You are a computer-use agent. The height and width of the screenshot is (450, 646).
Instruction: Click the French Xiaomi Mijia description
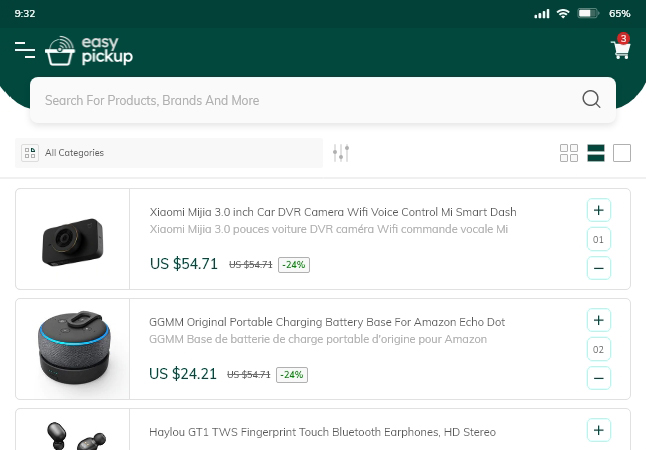(328, 229)
